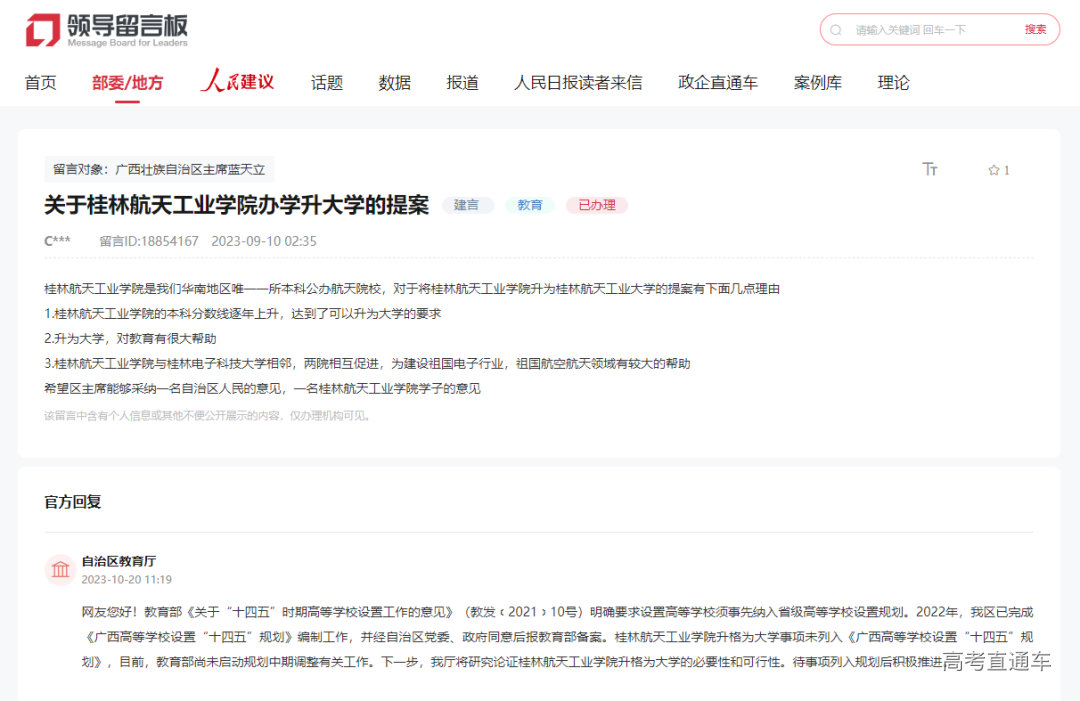Screen dimensions: 1080x701
Task: Open the 报道 section
Action: pos(461,82)
